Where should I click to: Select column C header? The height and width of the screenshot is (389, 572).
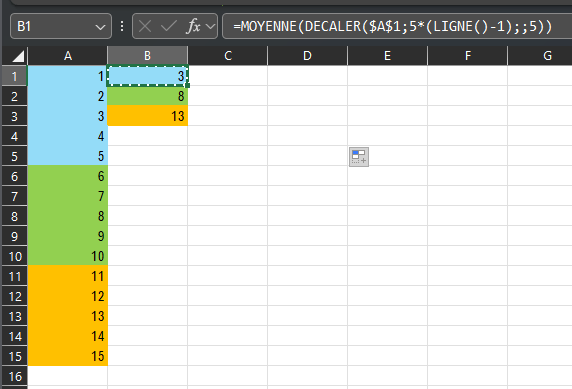click(228, 56)
